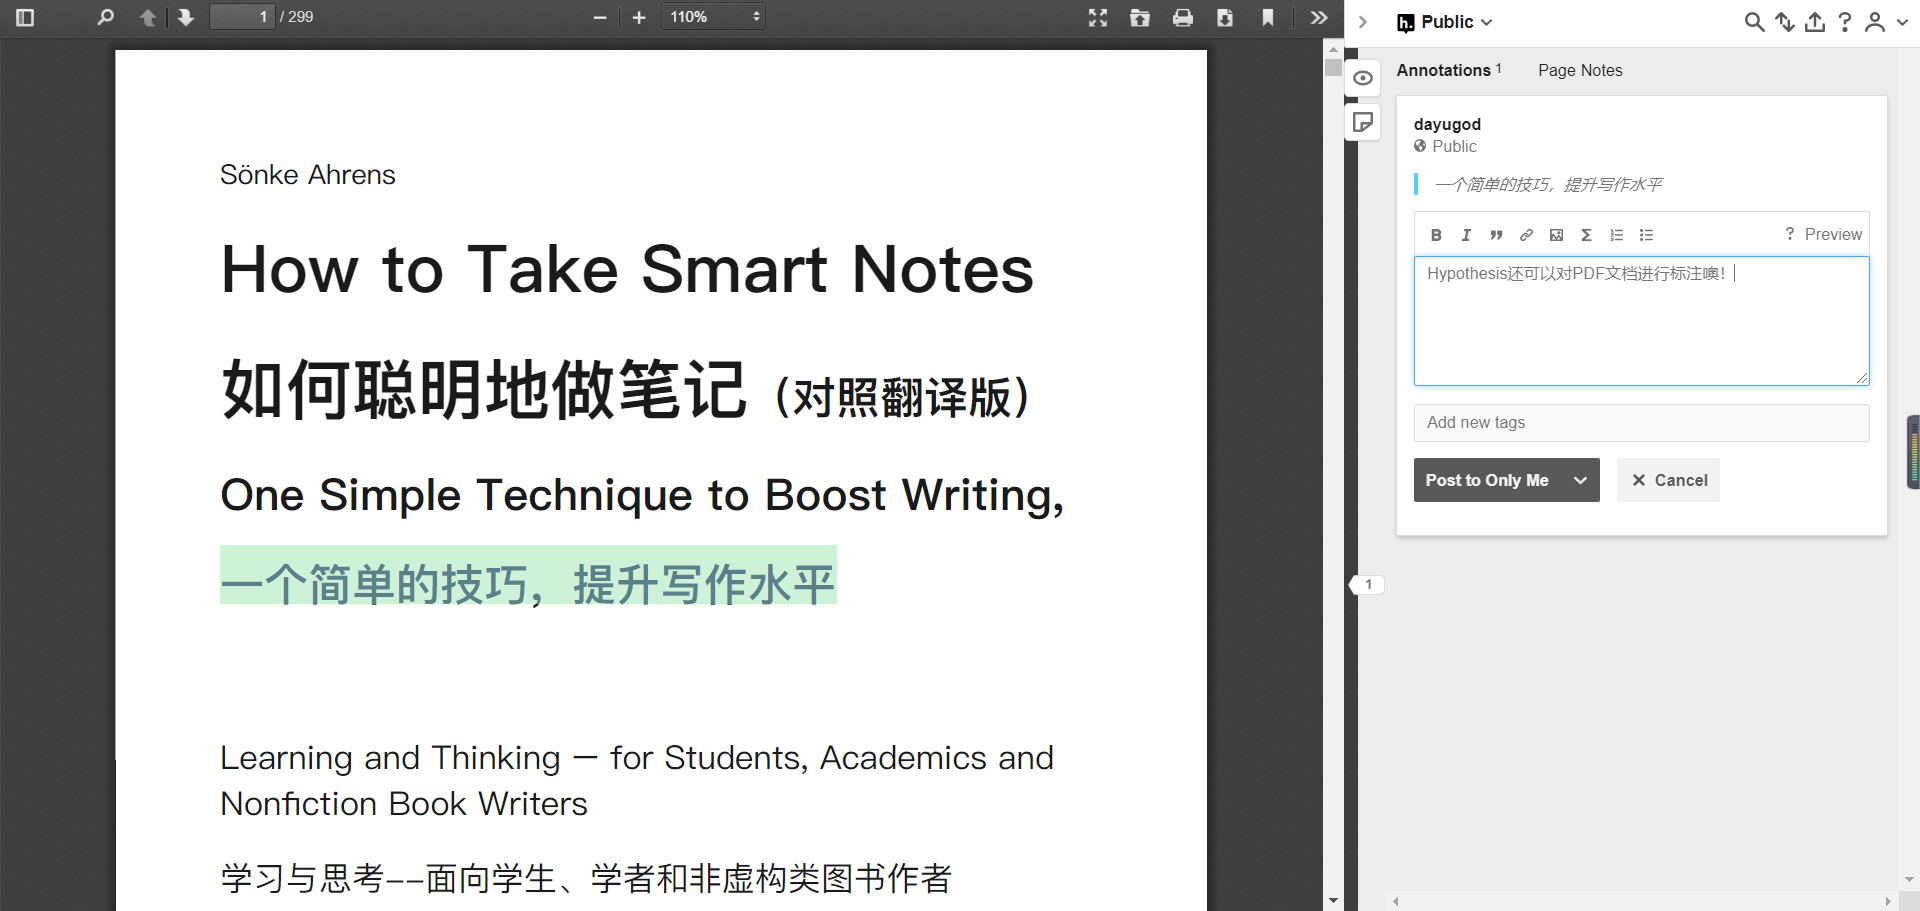Viewport: 1920px width, 911px height.
Task: Go to previous page arrow
Action: (x=148, y=17)
